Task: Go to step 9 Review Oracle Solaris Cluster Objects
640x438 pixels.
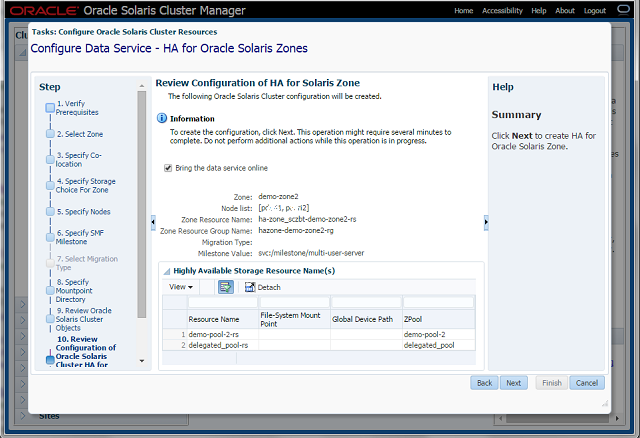Action: click(x=83, y=319)
